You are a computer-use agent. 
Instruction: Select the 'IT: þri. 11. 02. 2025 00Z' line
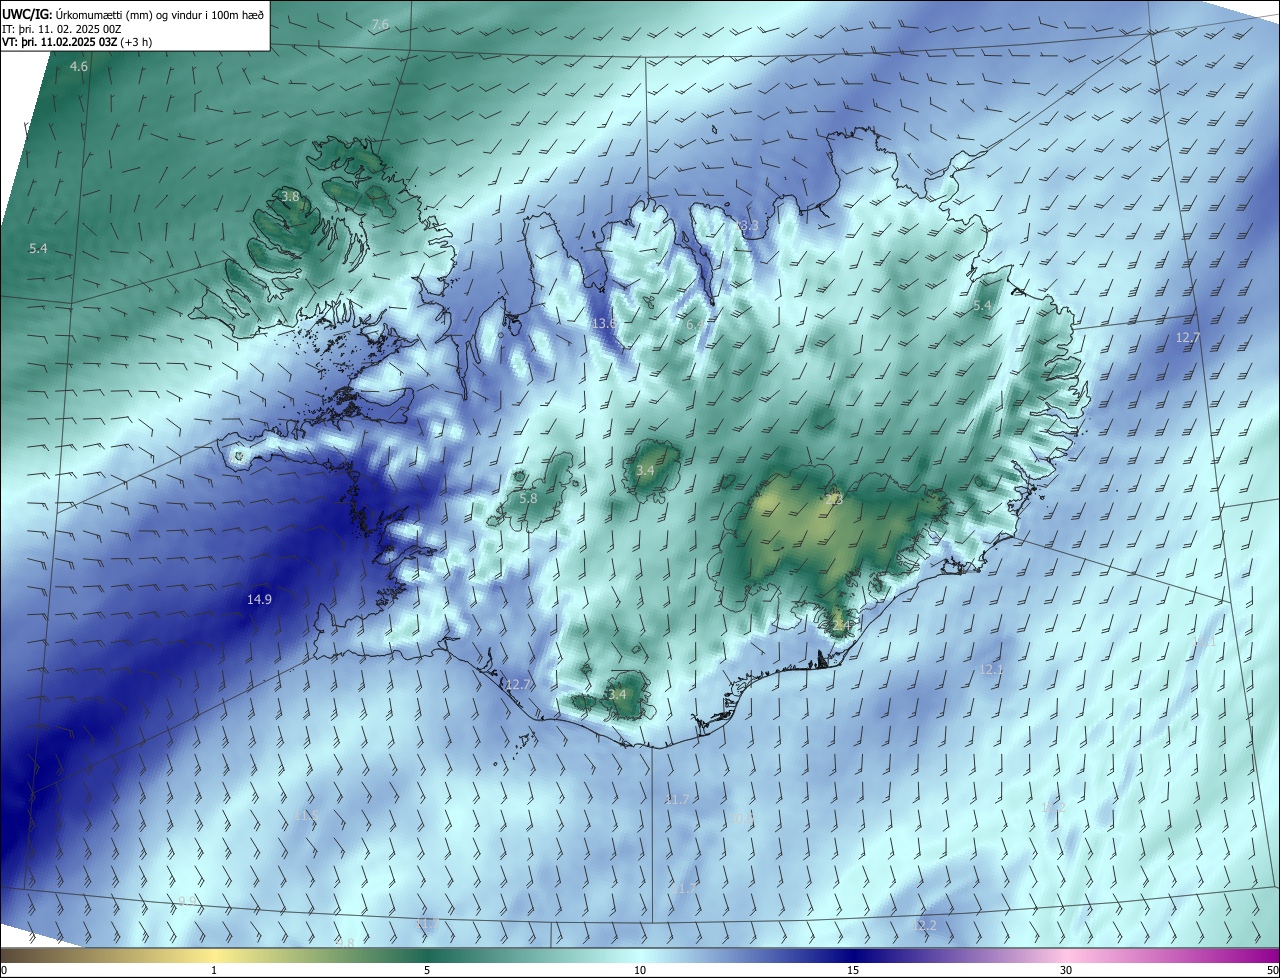click(62, 29)
